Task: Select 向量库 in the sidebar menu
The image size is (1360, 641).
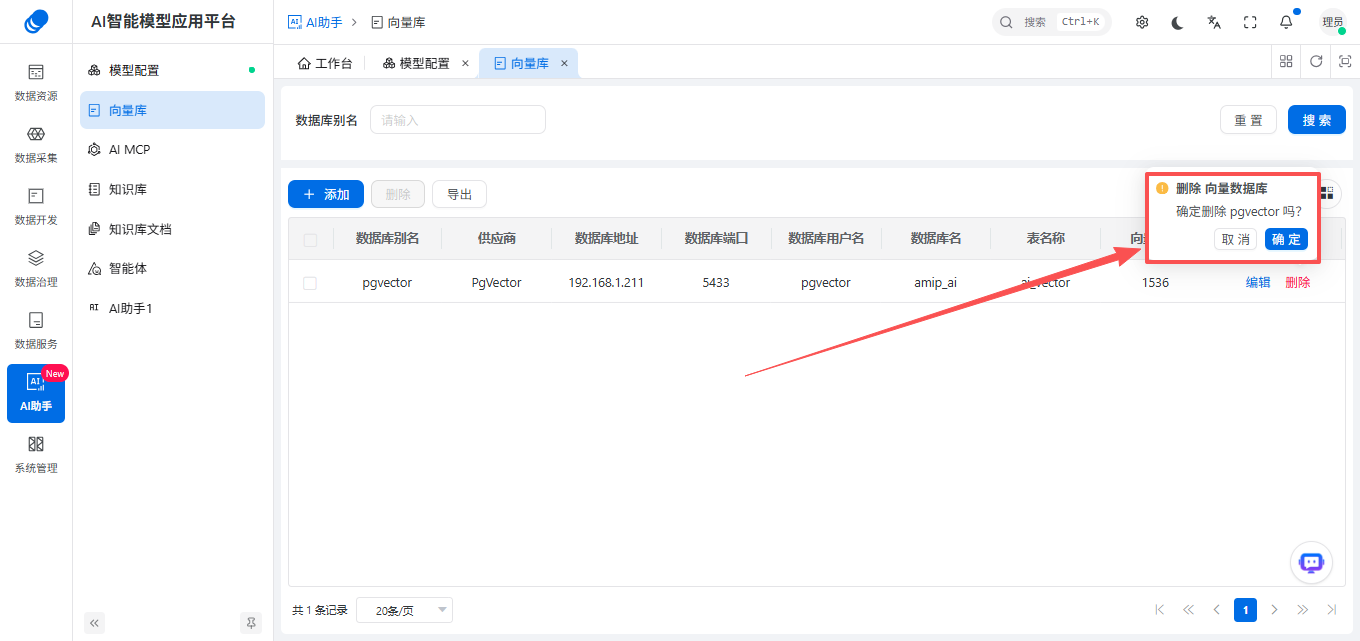Action: point(172,110)
